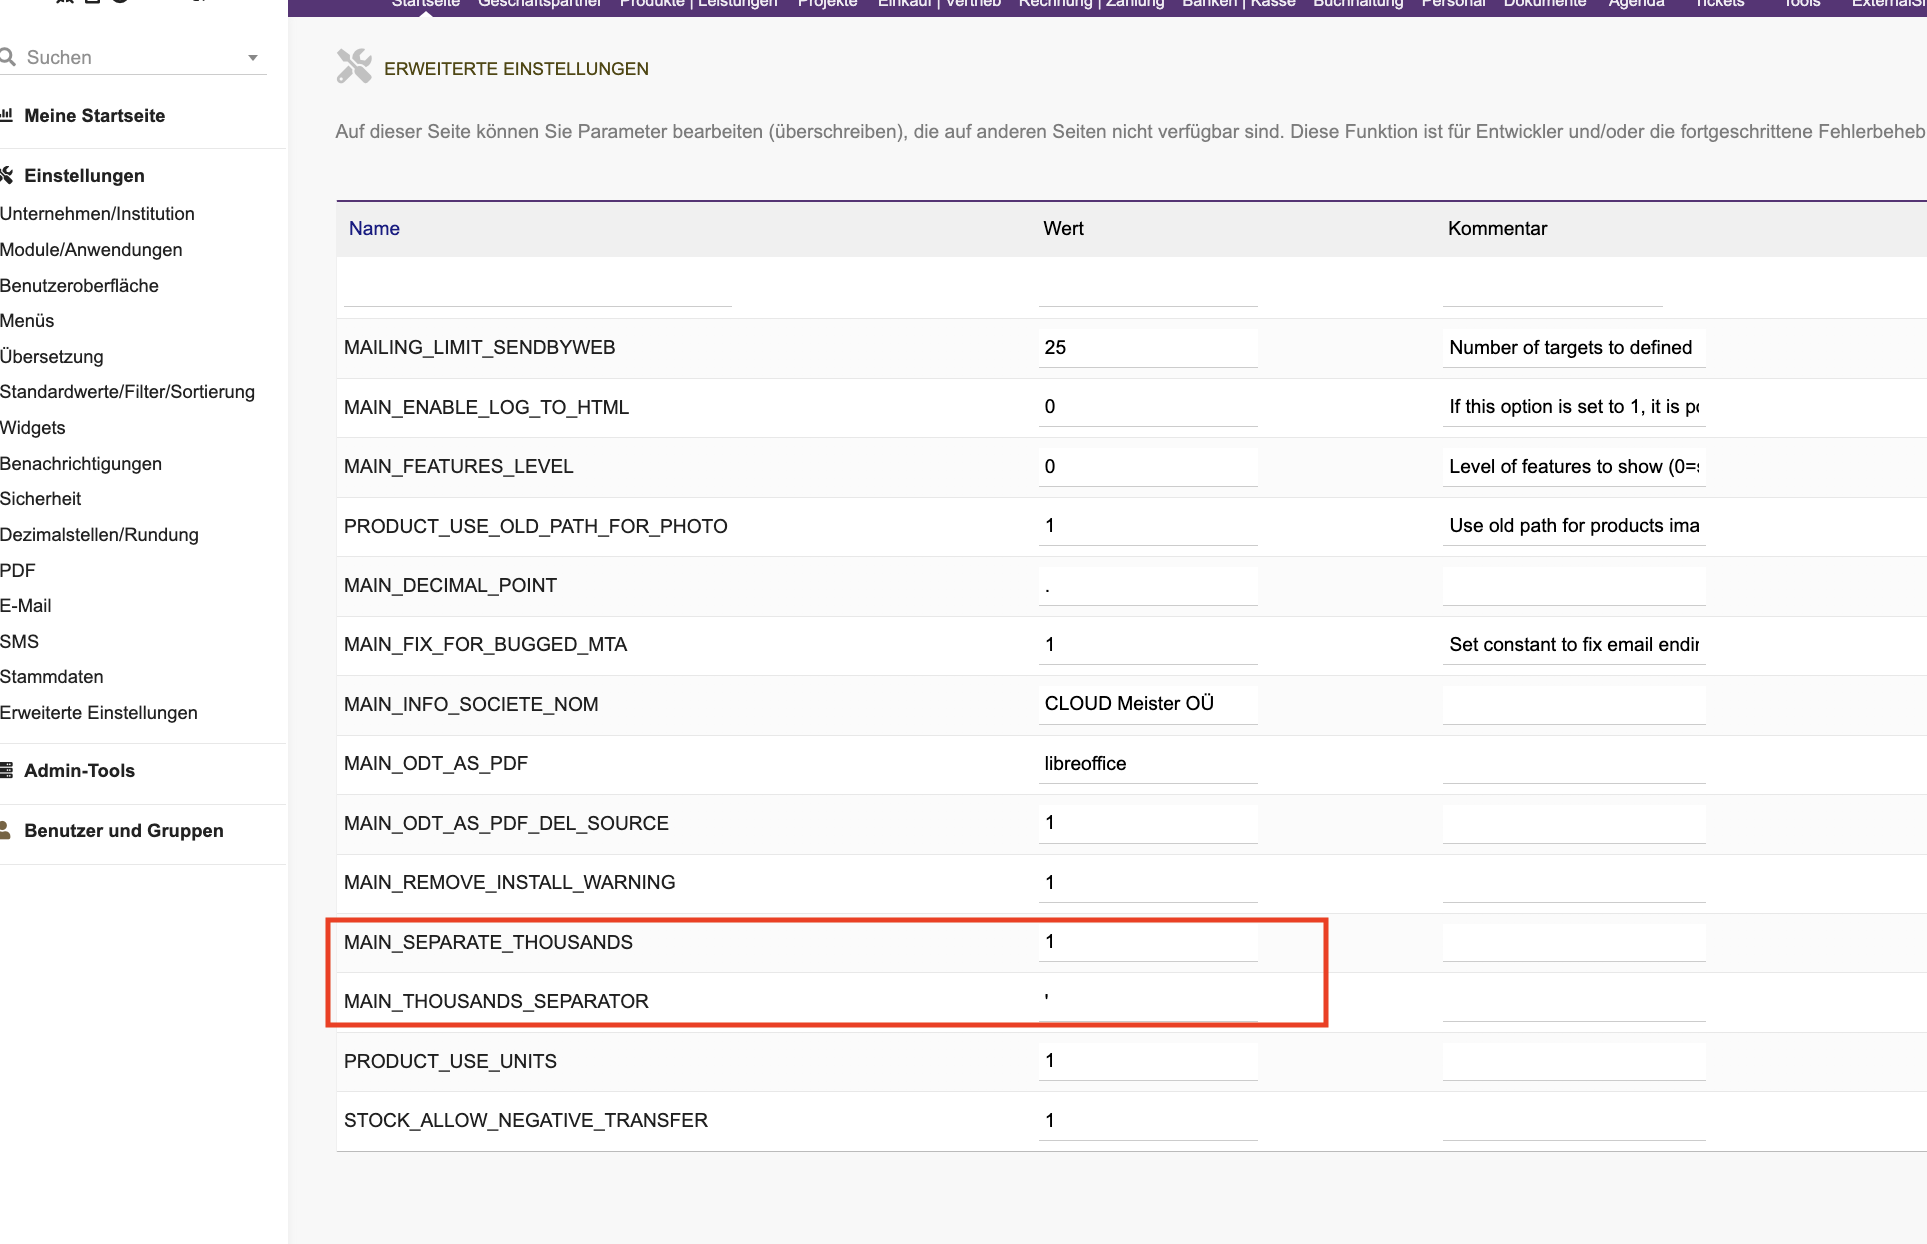Viewport: 1927px width, 1244px height.
Task: Open the Menüs settings page
Action: [27, 321]
